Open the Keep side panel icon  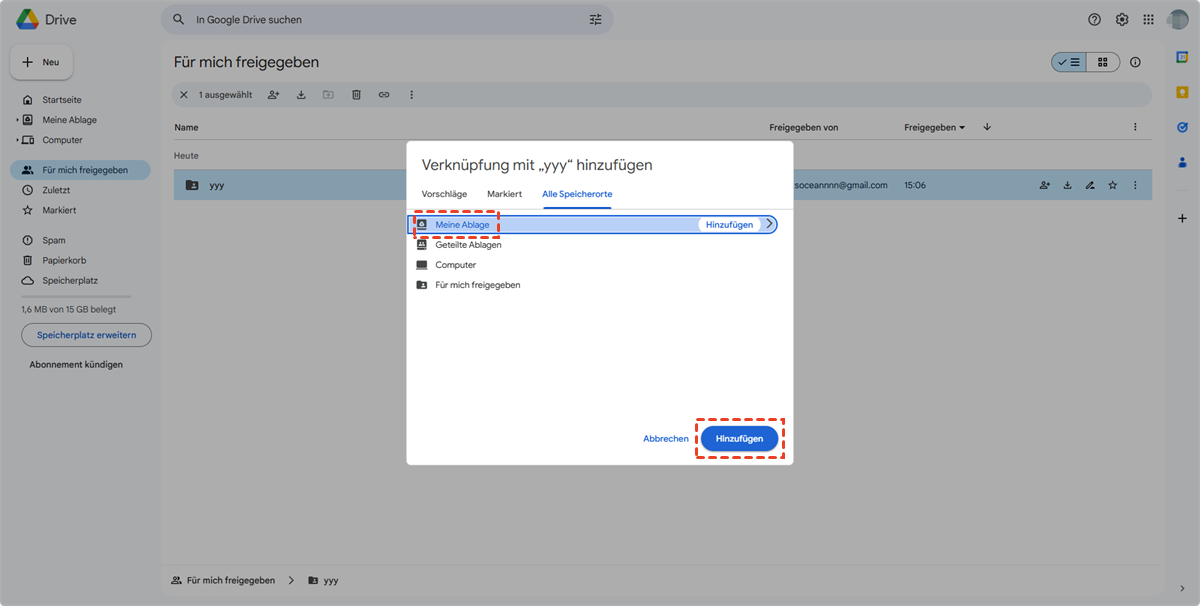point(1182,92)
